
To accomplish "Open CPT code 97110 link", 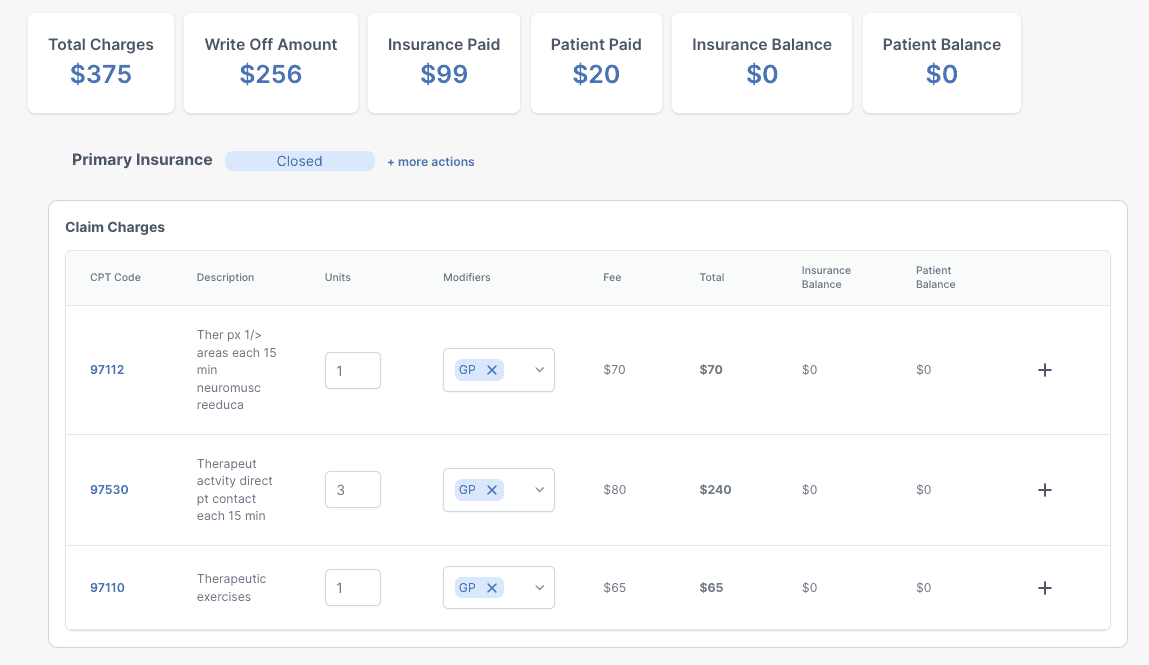I will [x=107, y=588].
